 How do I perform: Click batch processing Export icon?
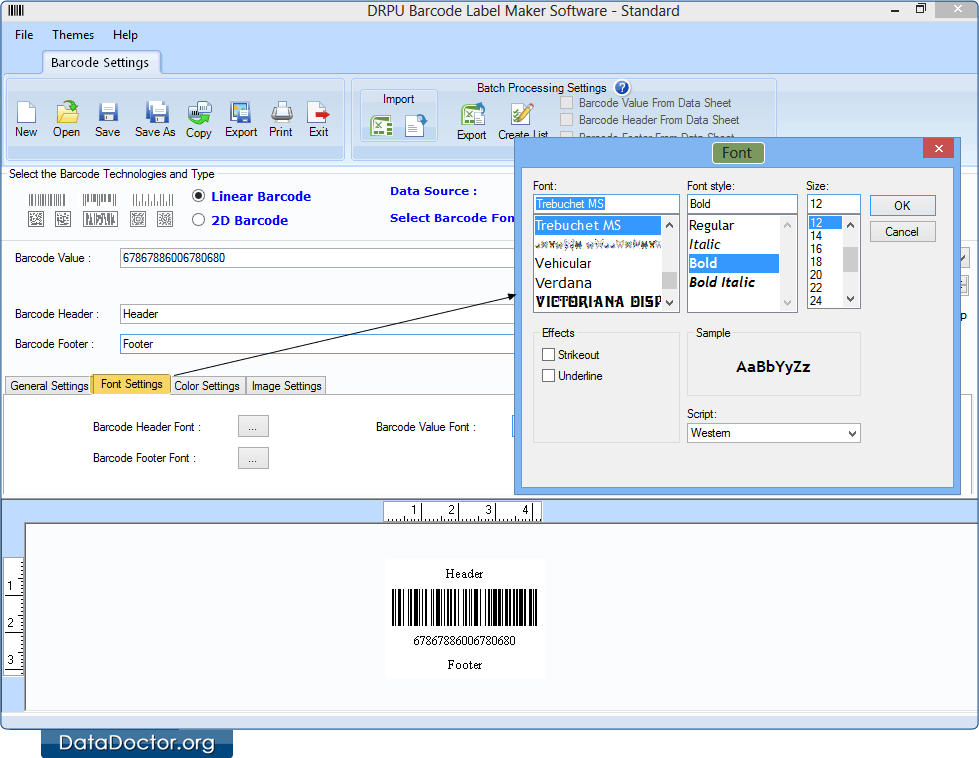pos(473,115)
